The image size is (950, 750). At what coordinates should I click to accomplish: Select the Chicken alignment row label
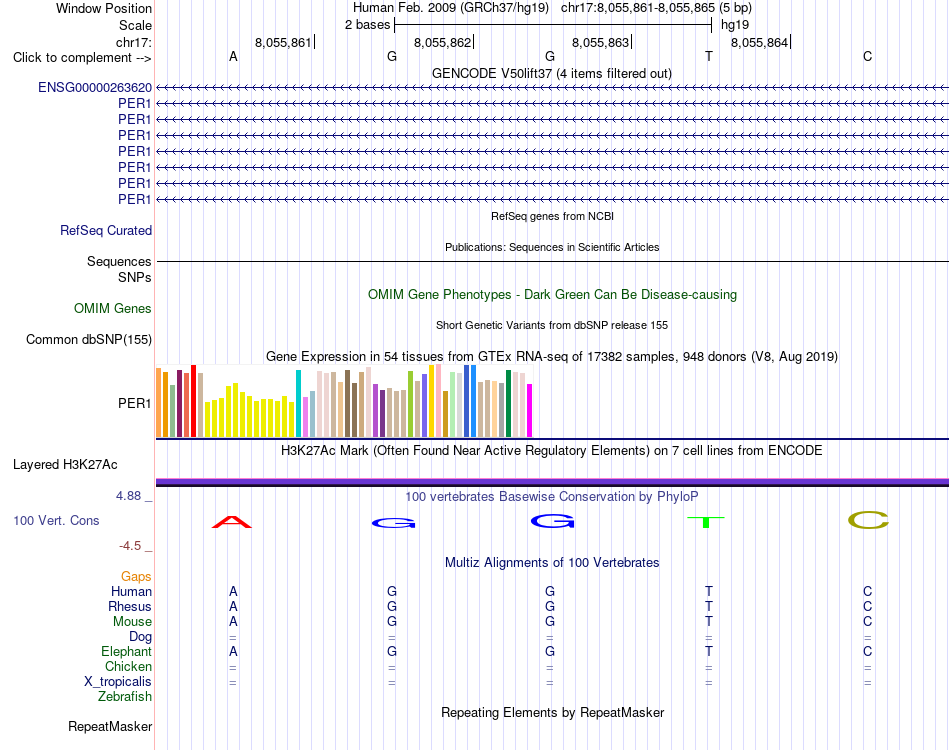pos(128,666)
